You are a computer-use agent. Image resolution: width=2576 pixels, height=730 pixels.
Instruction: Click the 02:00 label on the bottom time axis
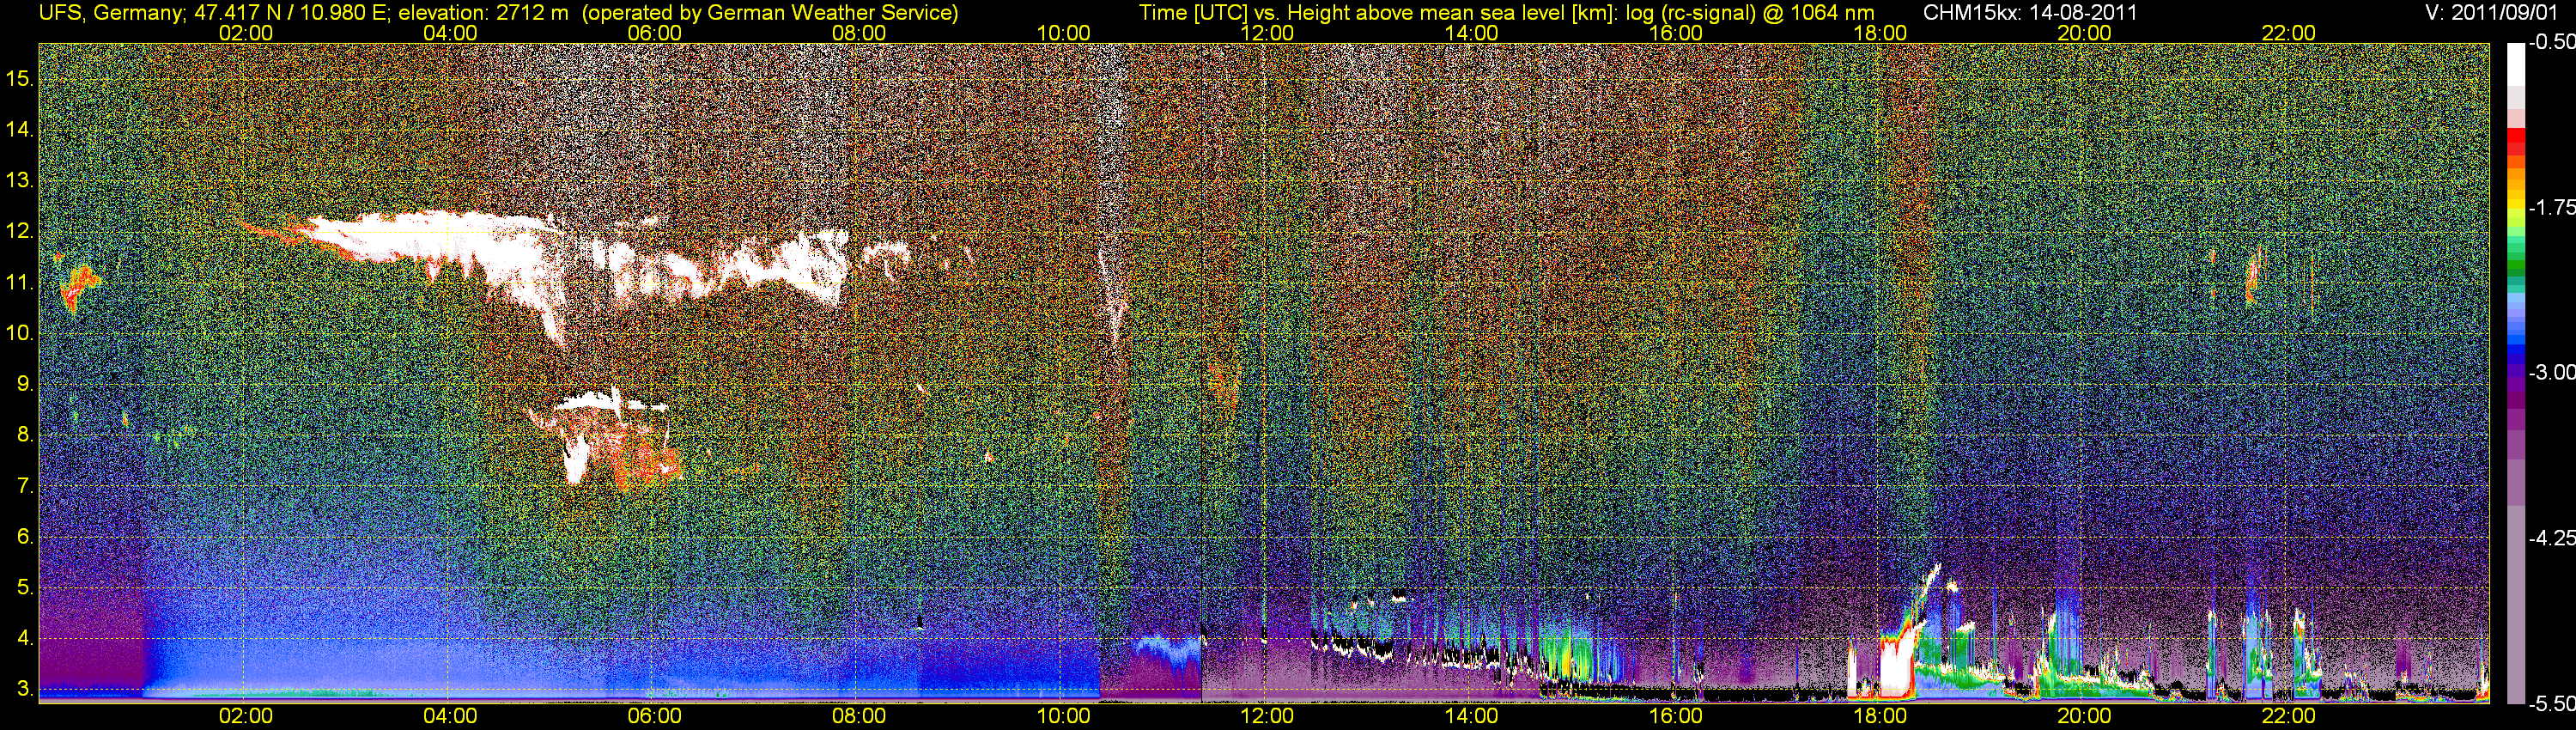click(246, 716)
